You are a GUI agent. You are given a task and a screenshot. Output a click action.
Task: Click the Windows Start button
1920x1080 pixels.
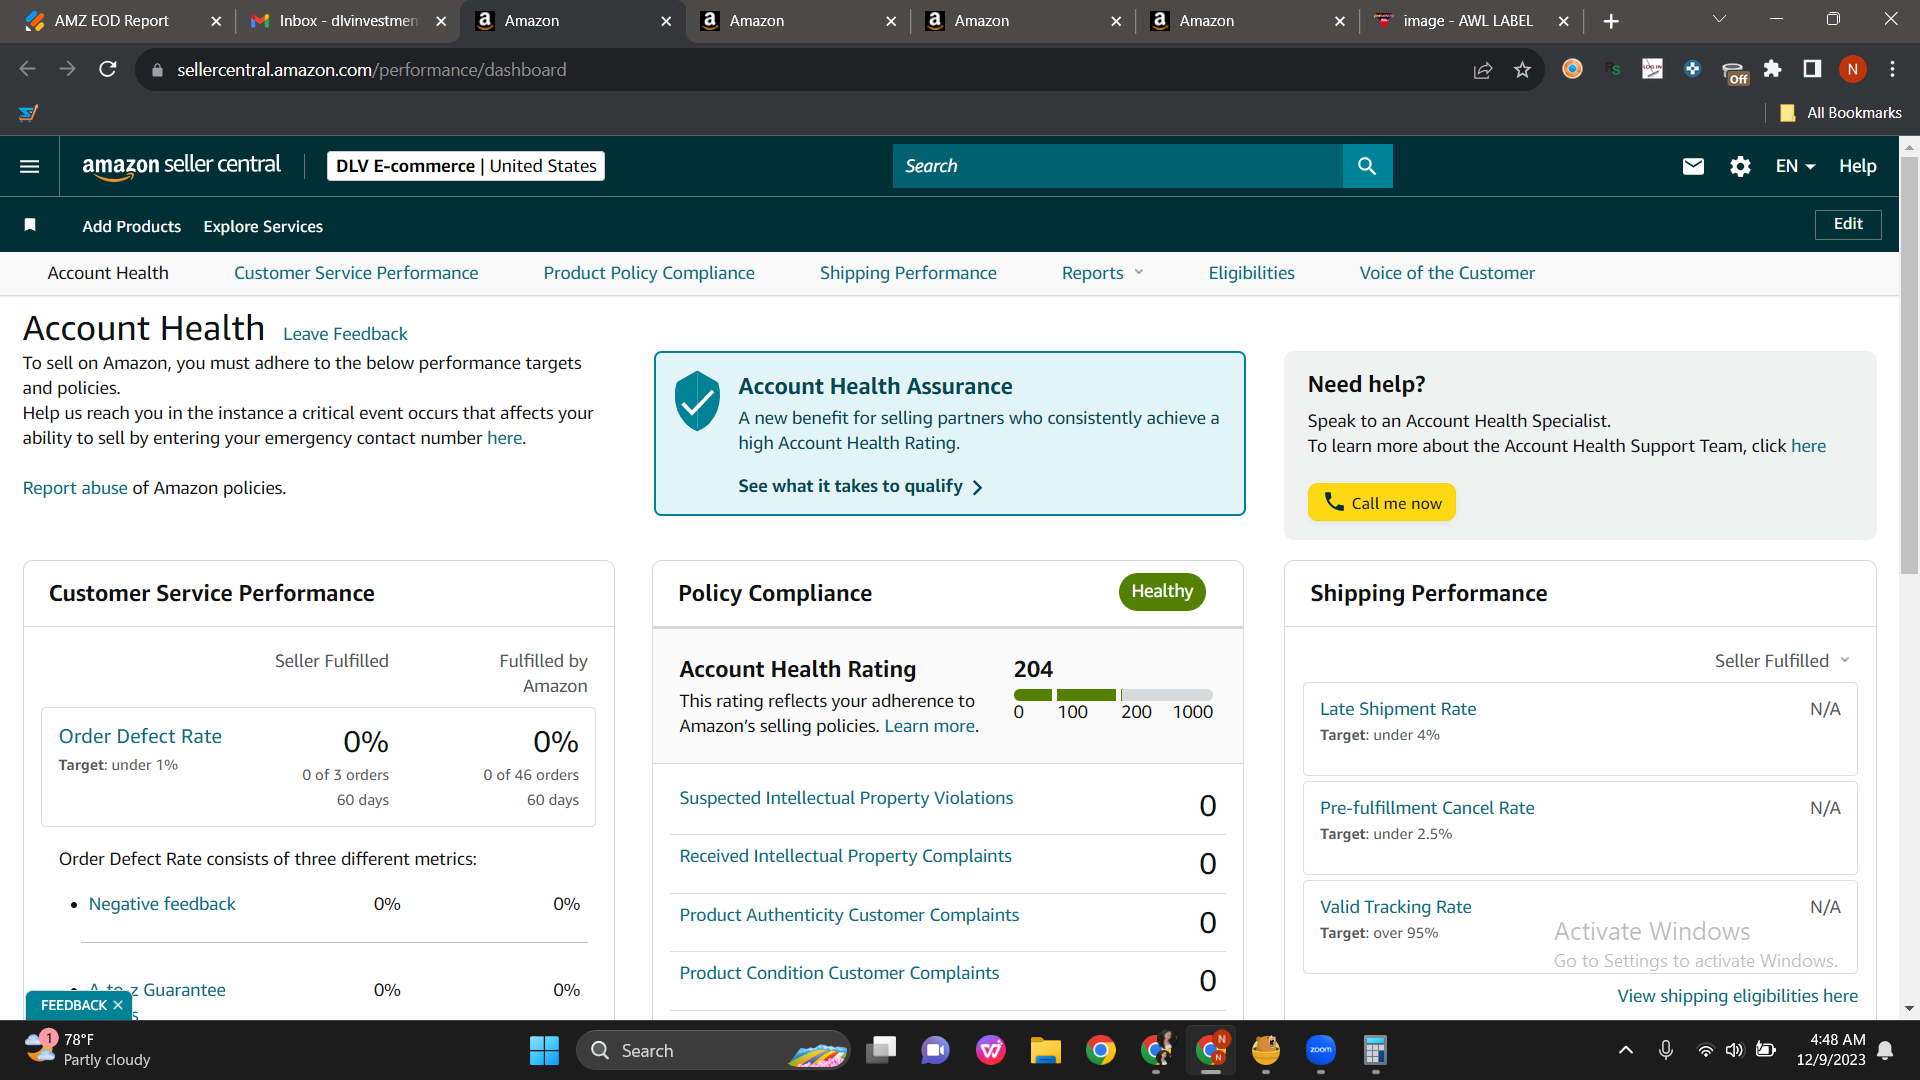coord(544,1050)
